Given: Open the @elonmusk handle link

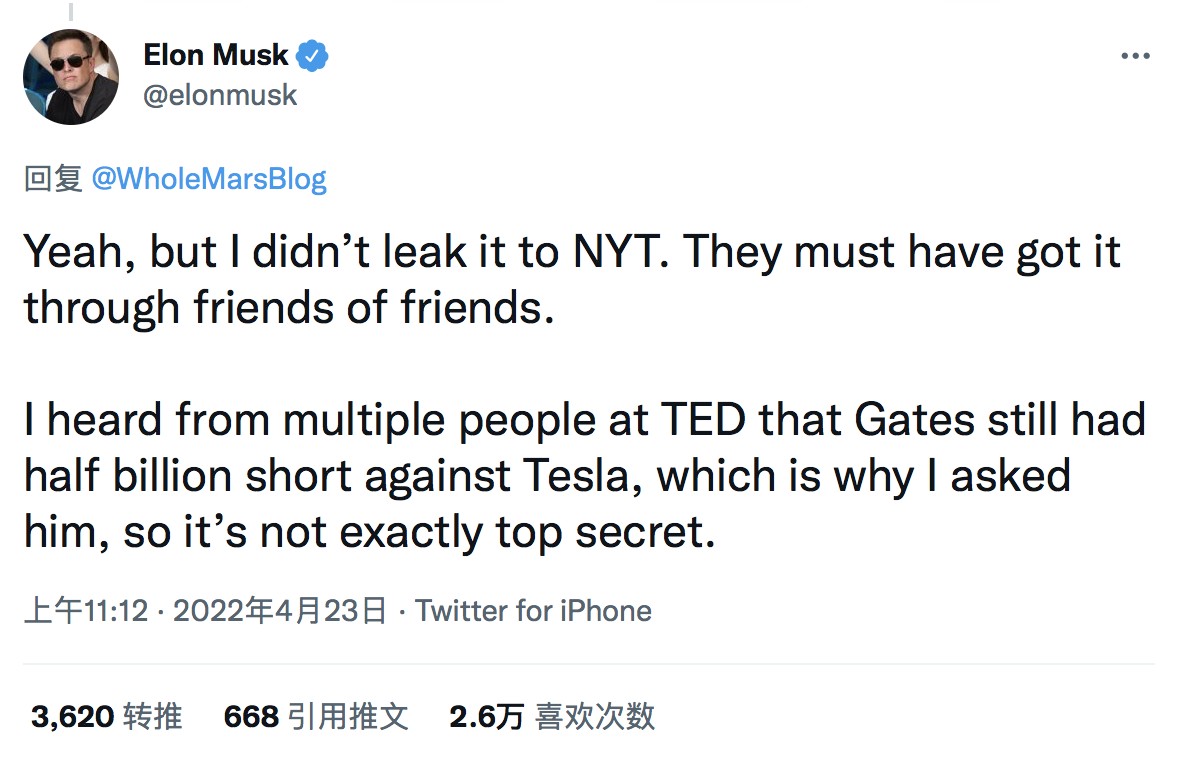Looking at the screenshot, I should point(221,95).
